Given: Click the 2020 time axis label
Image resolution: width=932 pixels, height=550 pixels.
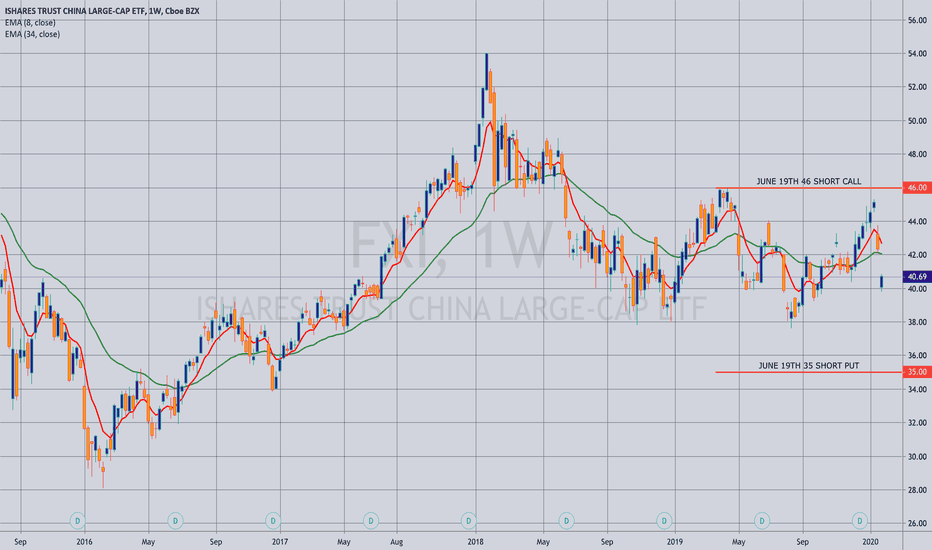Looking at the screenshot, I should coord(870,542).
